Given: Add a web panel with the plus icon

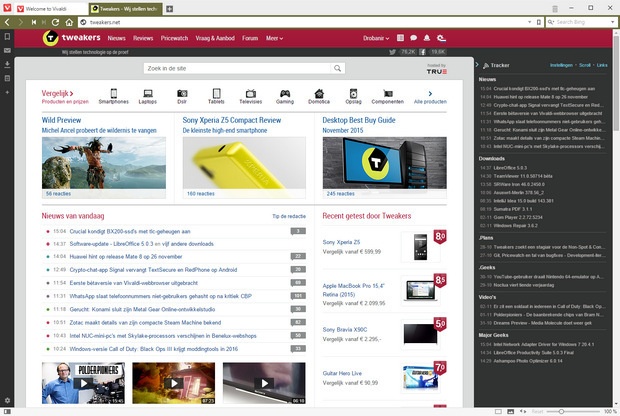Looking at the screenshot, I should click(x=7, y=92).
